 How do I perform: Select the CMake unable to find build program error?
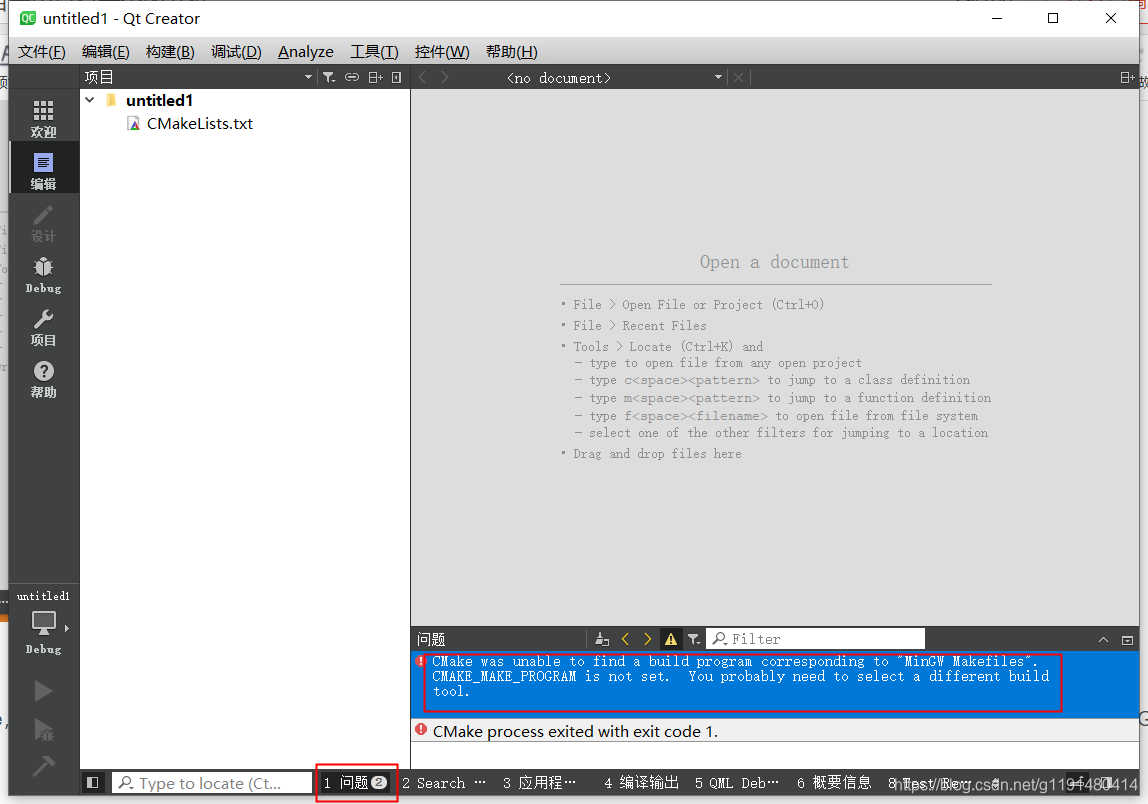tap(775, 684)
